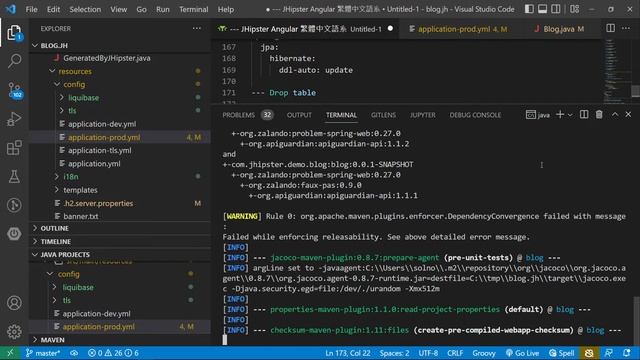Toggle Spell checker in status bar

click(x=562, y=353)
